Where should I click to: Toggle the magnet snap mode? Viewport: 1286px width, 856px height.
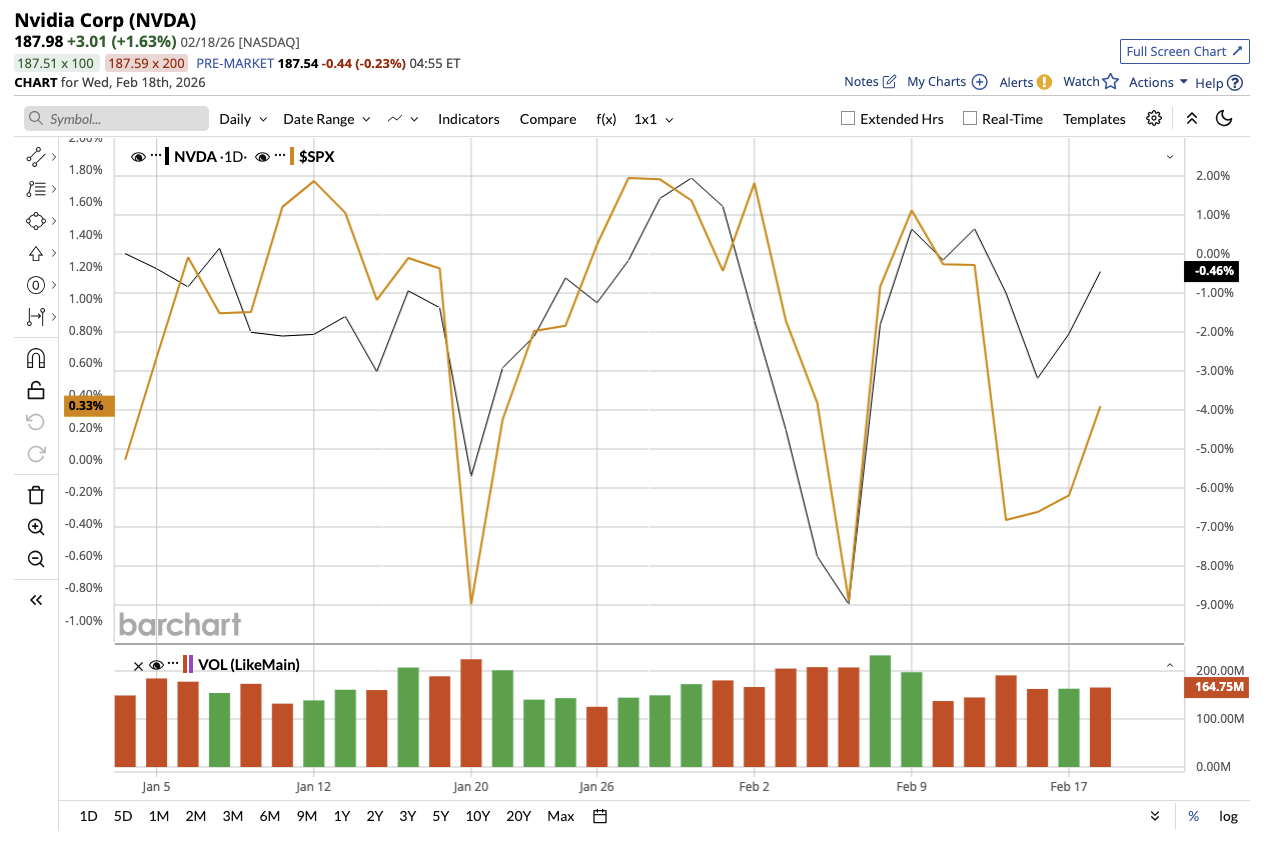click(x=36, y=358)
